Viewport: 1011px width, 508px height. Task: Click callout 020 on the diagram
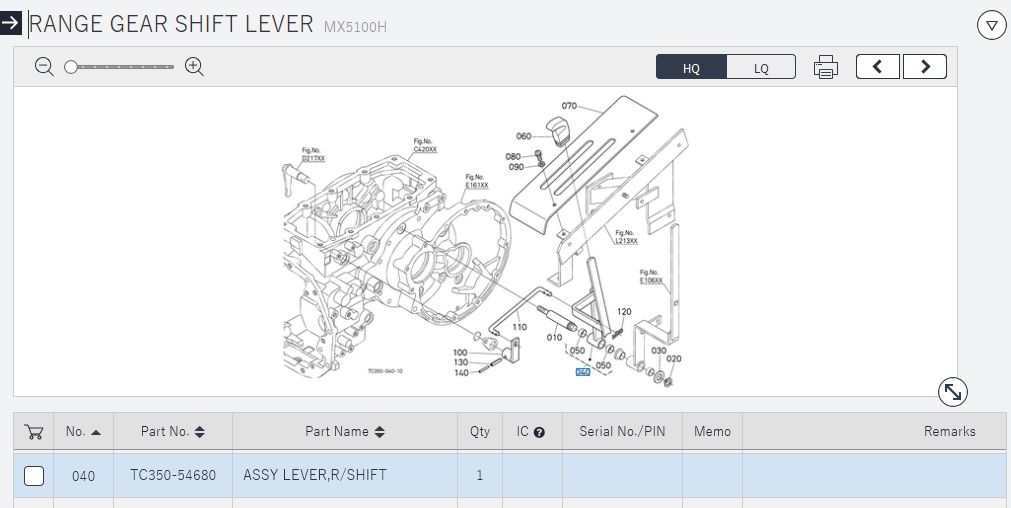673,358
